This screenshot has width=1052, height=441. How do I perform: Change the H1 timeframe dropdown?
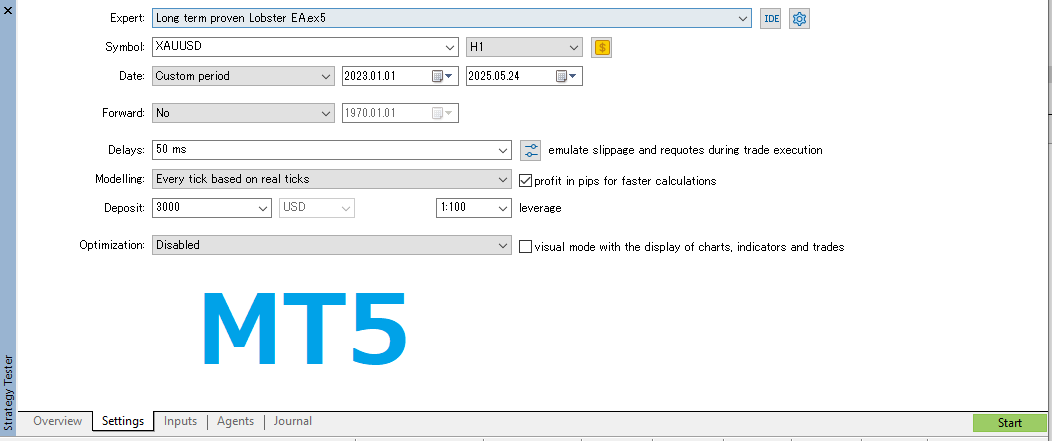tap(524, 48)
